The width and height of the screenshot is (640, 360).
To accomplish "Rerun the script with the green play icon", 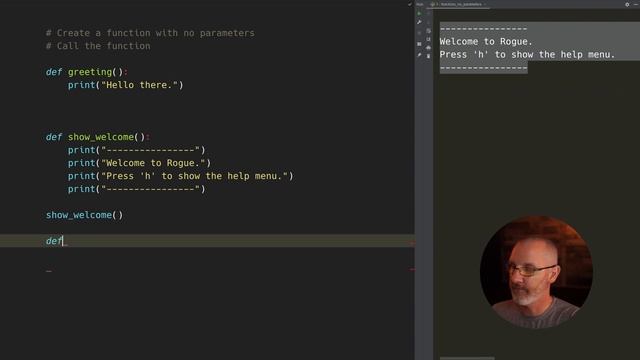I will tap(419, 13).
